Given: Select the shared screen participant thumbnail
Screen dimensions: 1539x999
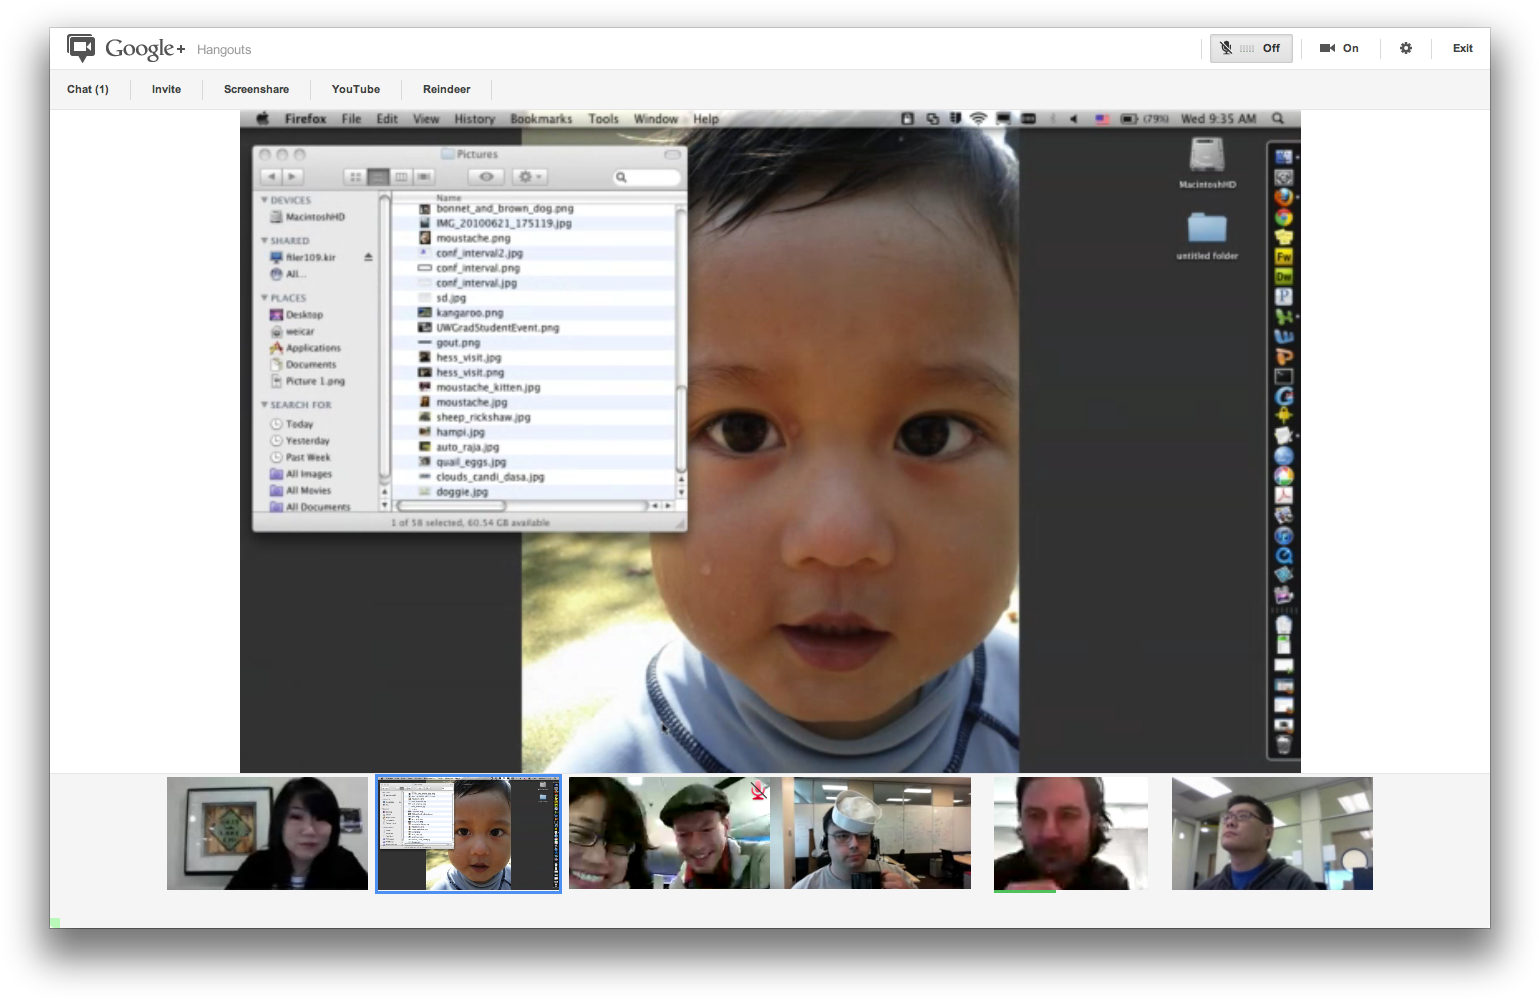Looking at the screenshot, I should point(468,833).
